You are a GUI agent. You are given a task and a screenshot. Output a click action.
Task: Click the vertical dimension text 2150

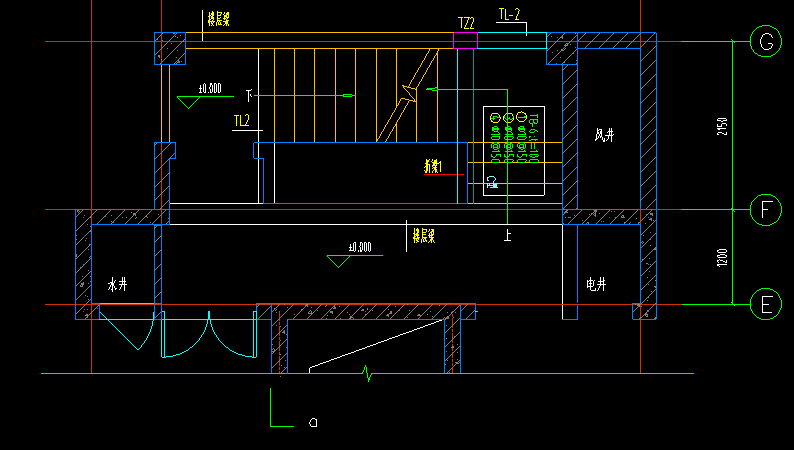click(x=722, y=127)
